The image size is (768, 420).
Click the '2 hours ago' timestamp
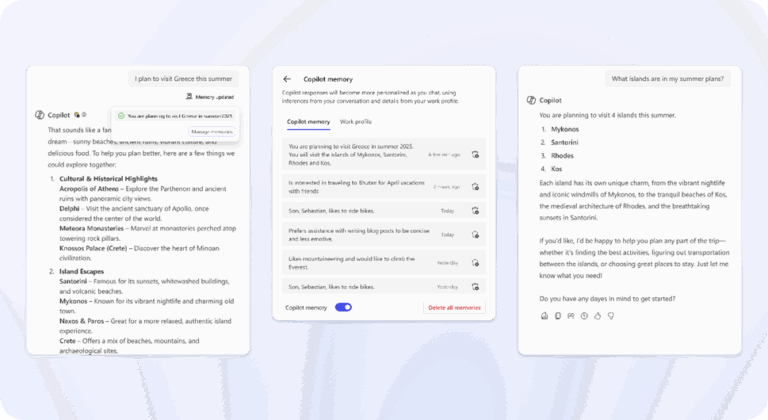446,187
